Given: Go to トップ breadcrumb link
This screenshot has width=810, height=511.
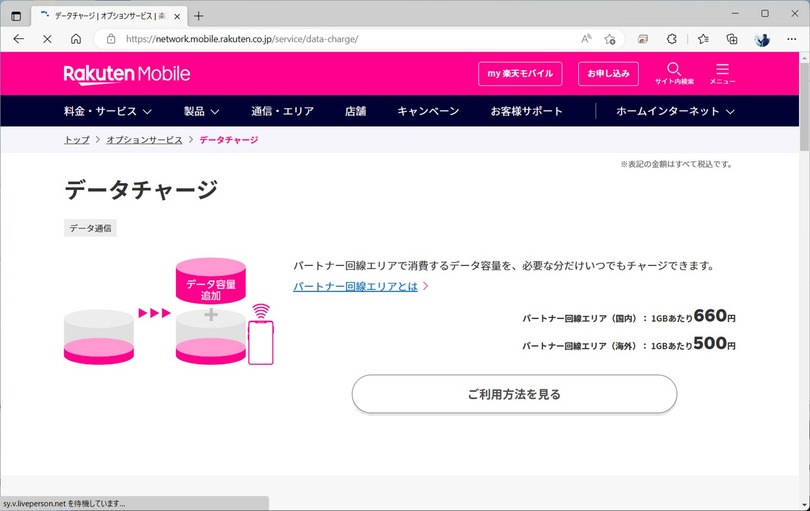Looking at the screenshot, I should coord(76,140).
